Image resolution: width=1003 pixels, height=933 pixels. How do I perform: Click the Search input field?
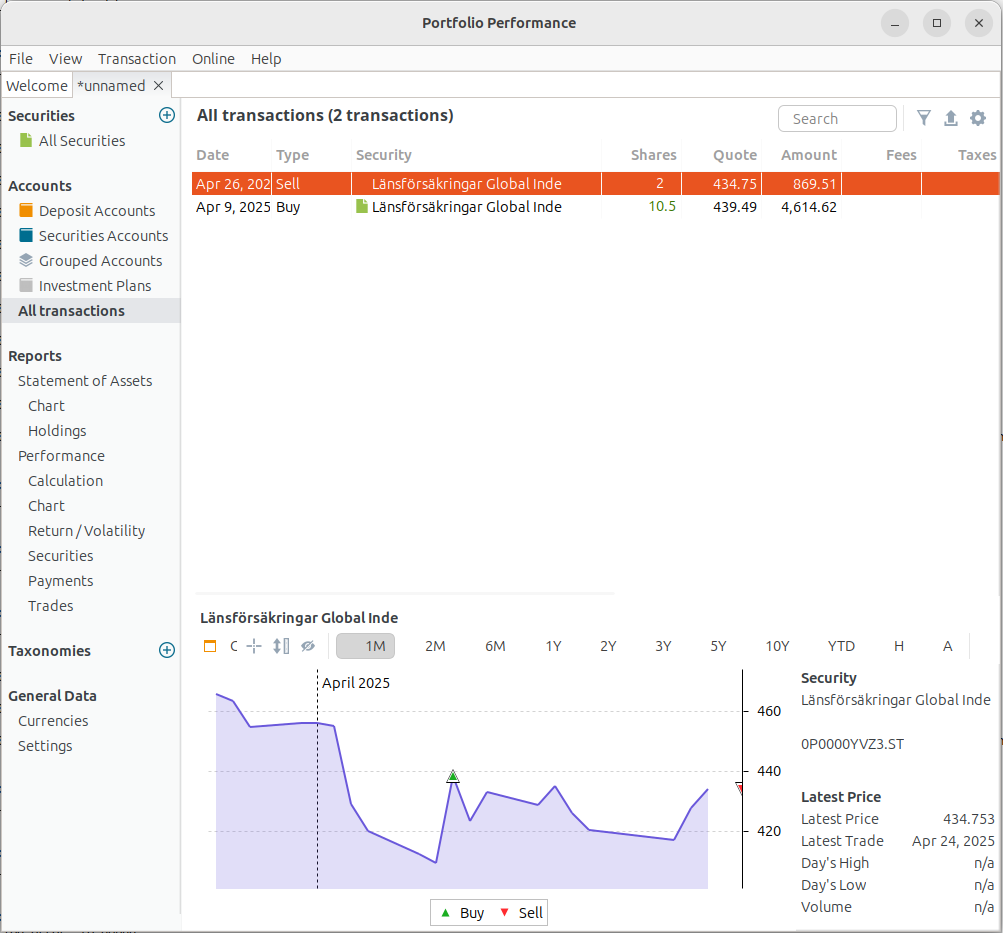pos(837,119)
